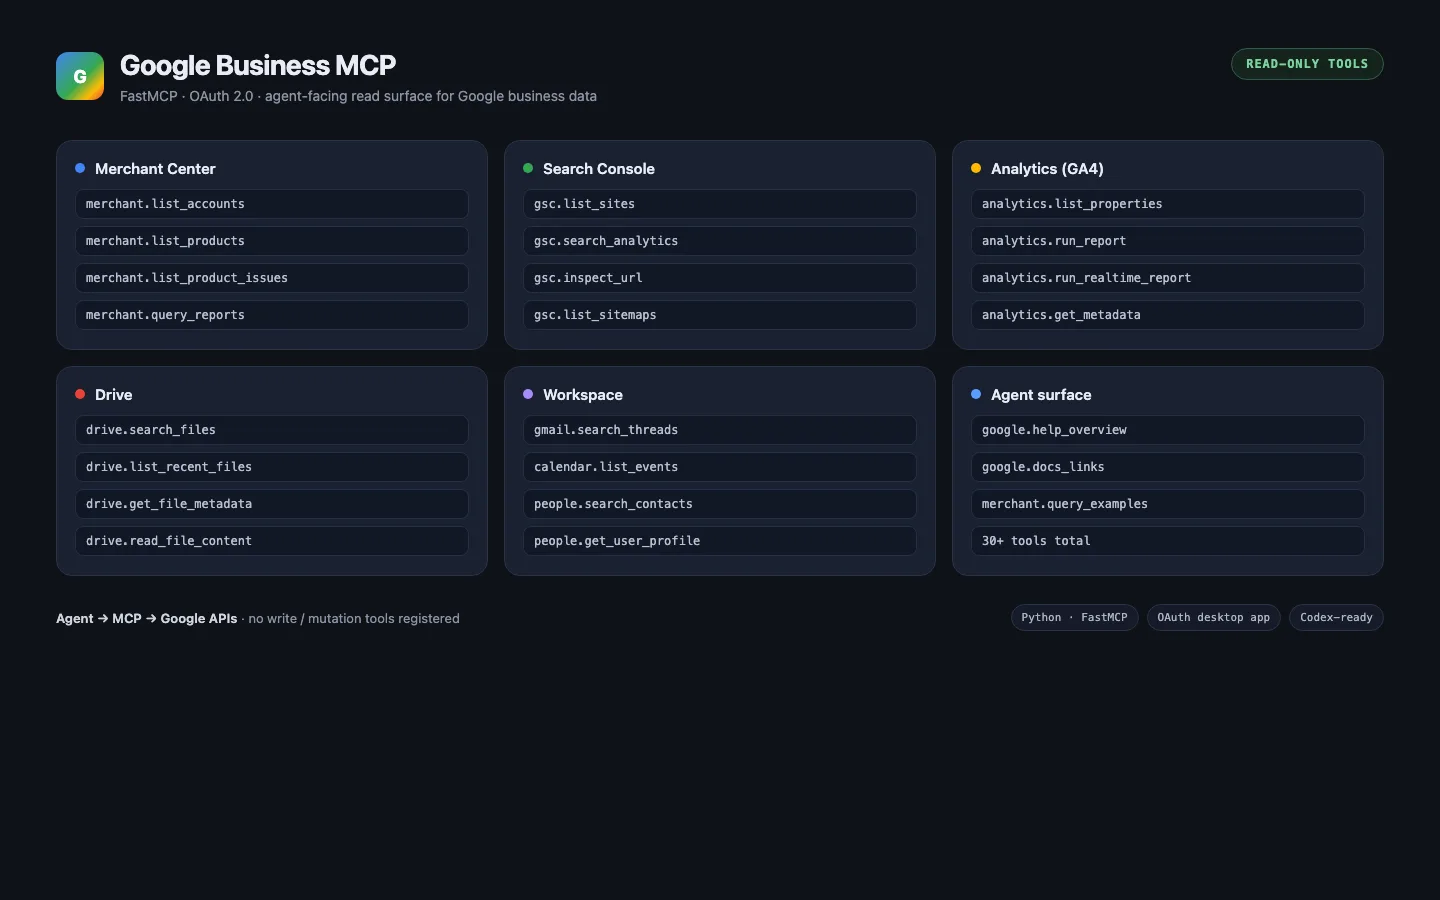Click the blue dot beside Merchant Center
The width and height of the screenshot is (1440, 900).
80,168
